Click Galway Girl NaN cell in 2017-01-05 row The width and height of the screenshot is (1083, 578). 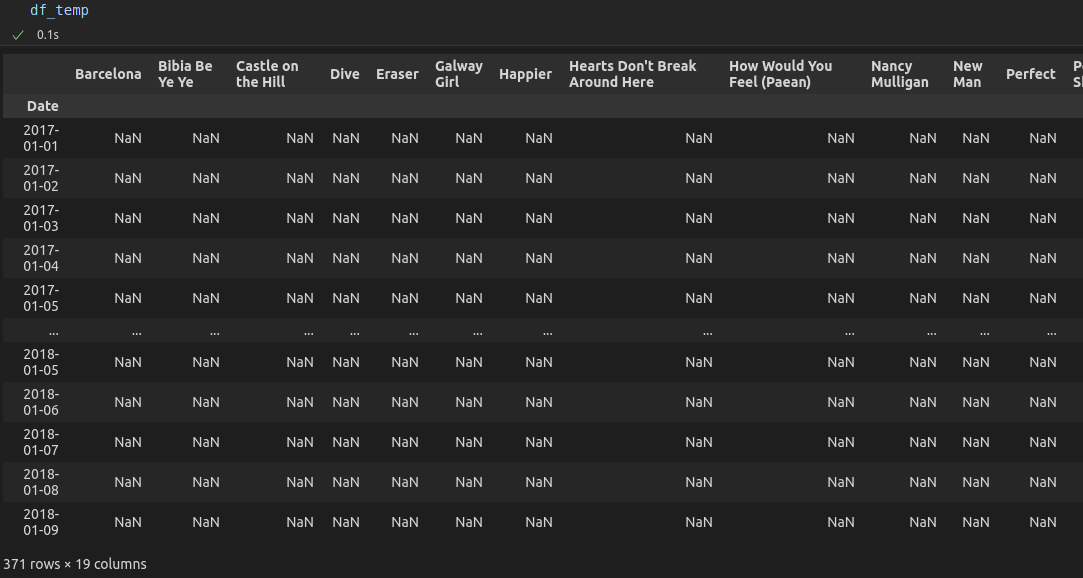pyautogui.click(x=469, y=298)
